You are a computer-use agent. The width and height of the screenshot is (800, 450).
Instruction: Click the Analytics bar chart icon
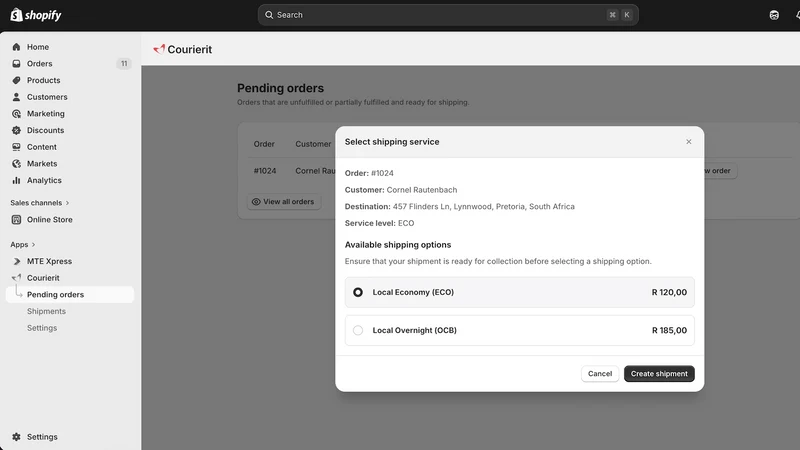click(16, 180)
